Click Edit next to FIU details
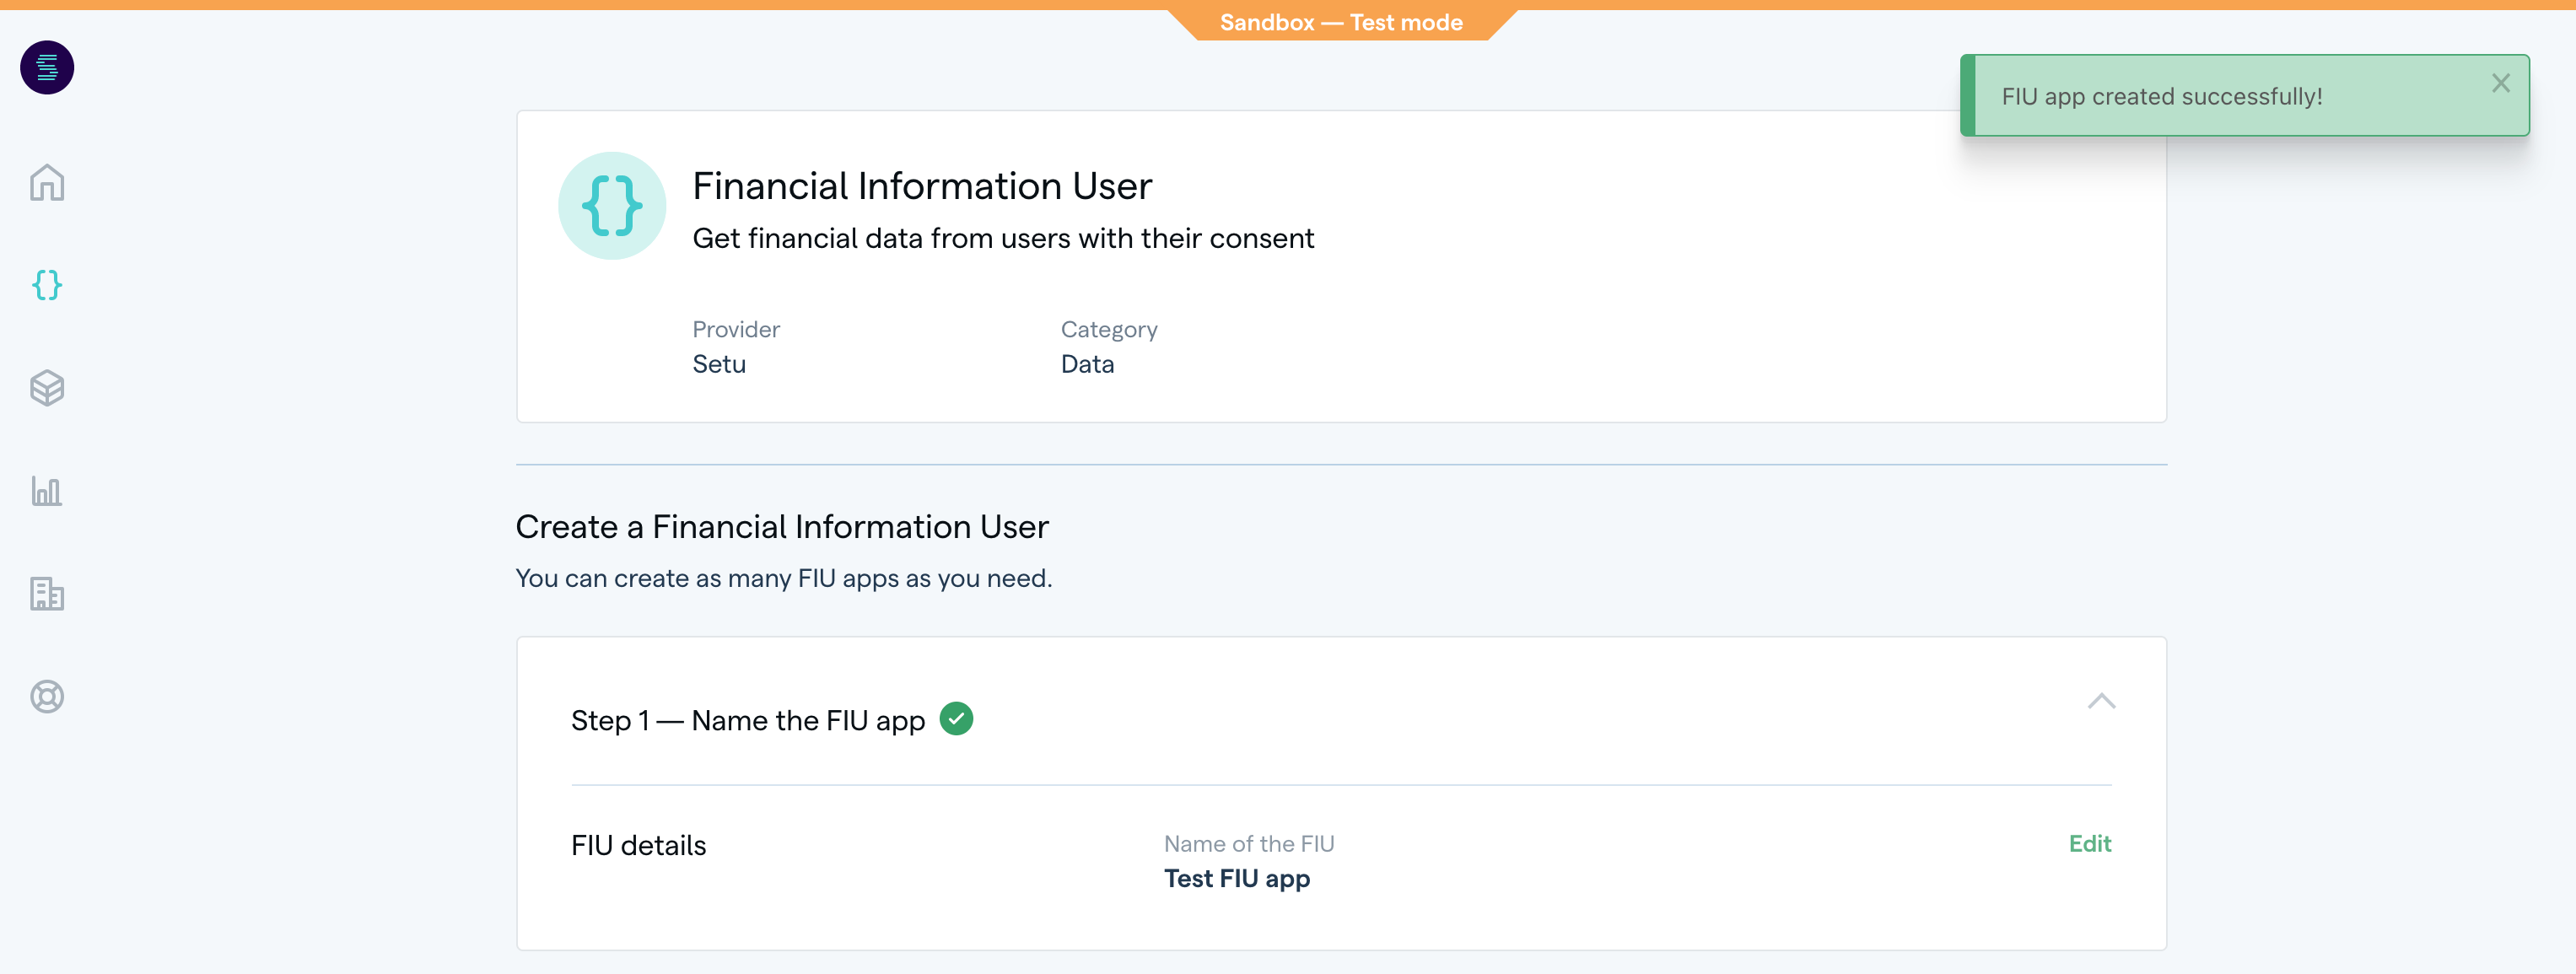The width and height of the screenshot is (2576, 974). tap(2089, 843)
